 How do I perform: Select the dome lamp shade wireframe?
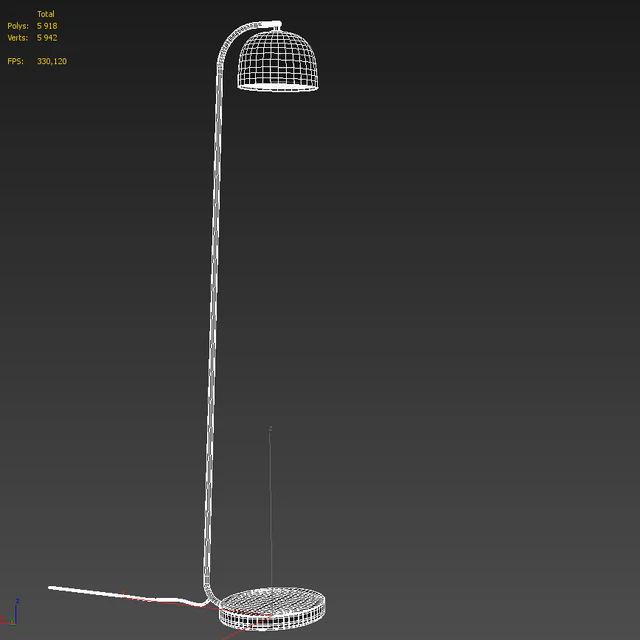(x=278, y=60)
